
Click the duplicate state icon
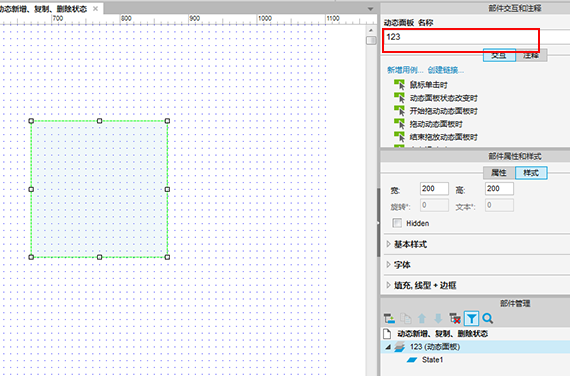coord(406,319)
